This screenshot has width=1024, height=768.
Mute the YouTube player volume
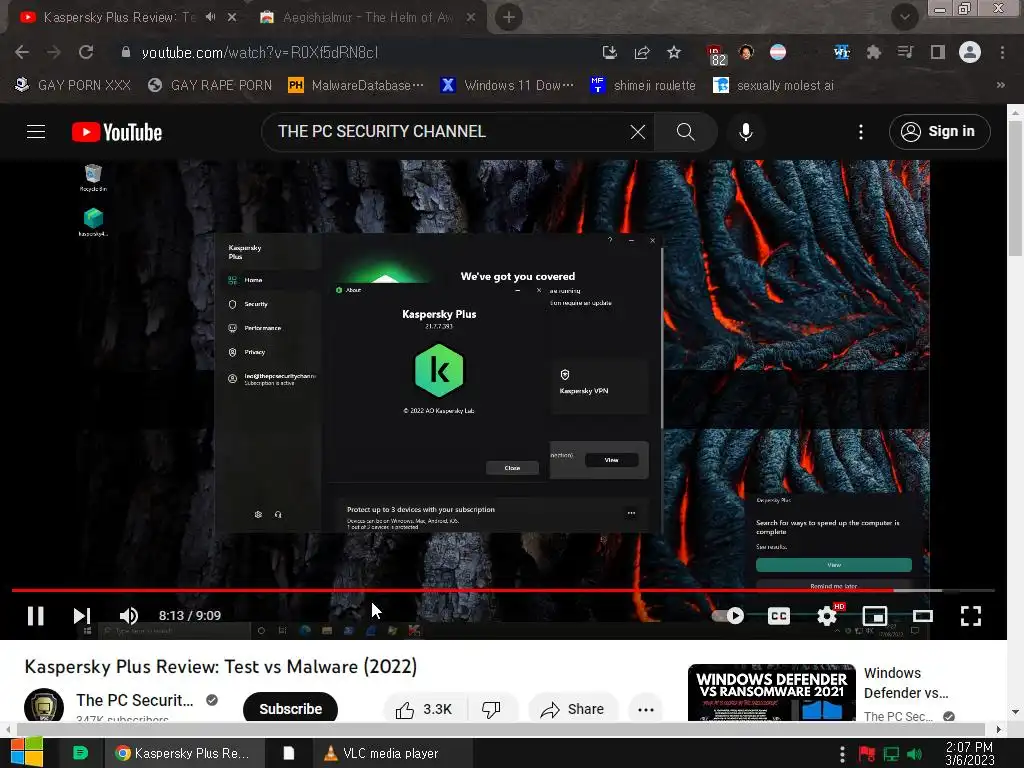(x=129, y=616)
